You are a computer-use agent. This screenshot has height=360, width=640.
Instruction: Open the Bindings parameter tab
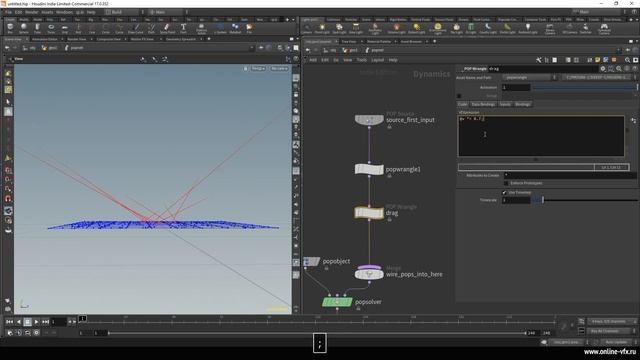[x=523, y=104]
